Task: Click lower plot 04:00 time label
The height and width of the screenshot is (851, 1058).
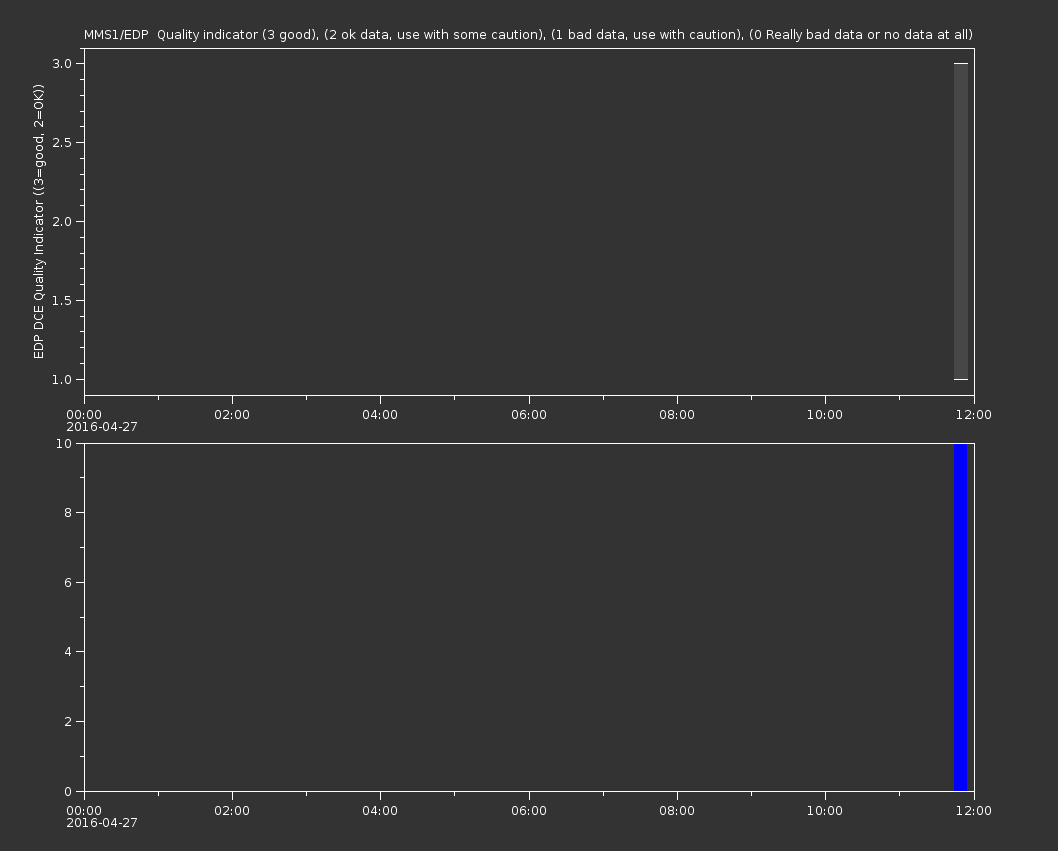Action: pyautogui.click(x=380, y=811)
